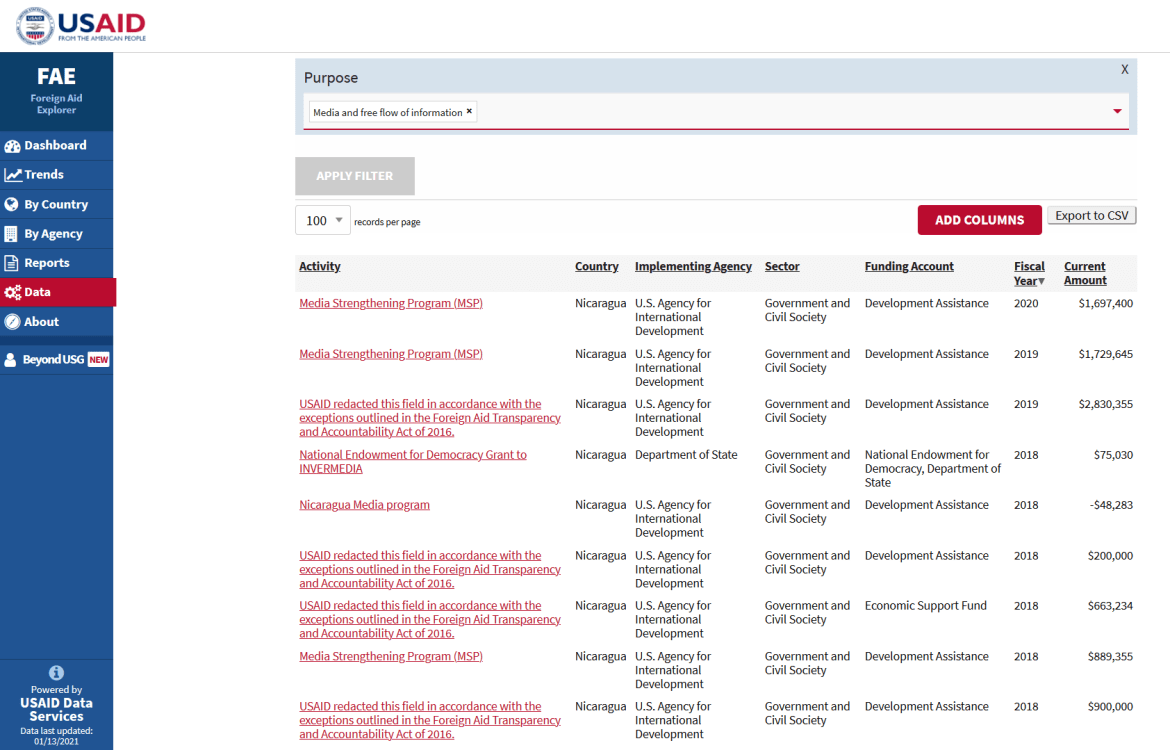Screen dimensions: 1170x750
Task: Open the Reports menu item
Action: (x=57, y=263)
